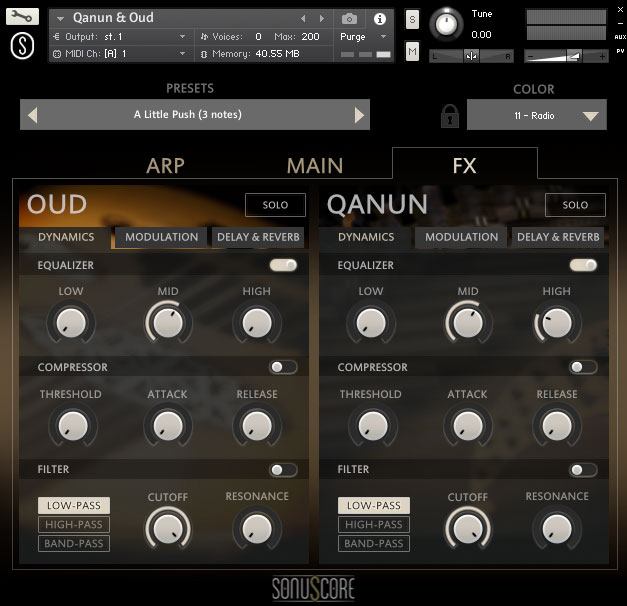The width and height of the screenshot is (627, 606).
Task: Solo the instrument with the S button
Action: [412, 19]
